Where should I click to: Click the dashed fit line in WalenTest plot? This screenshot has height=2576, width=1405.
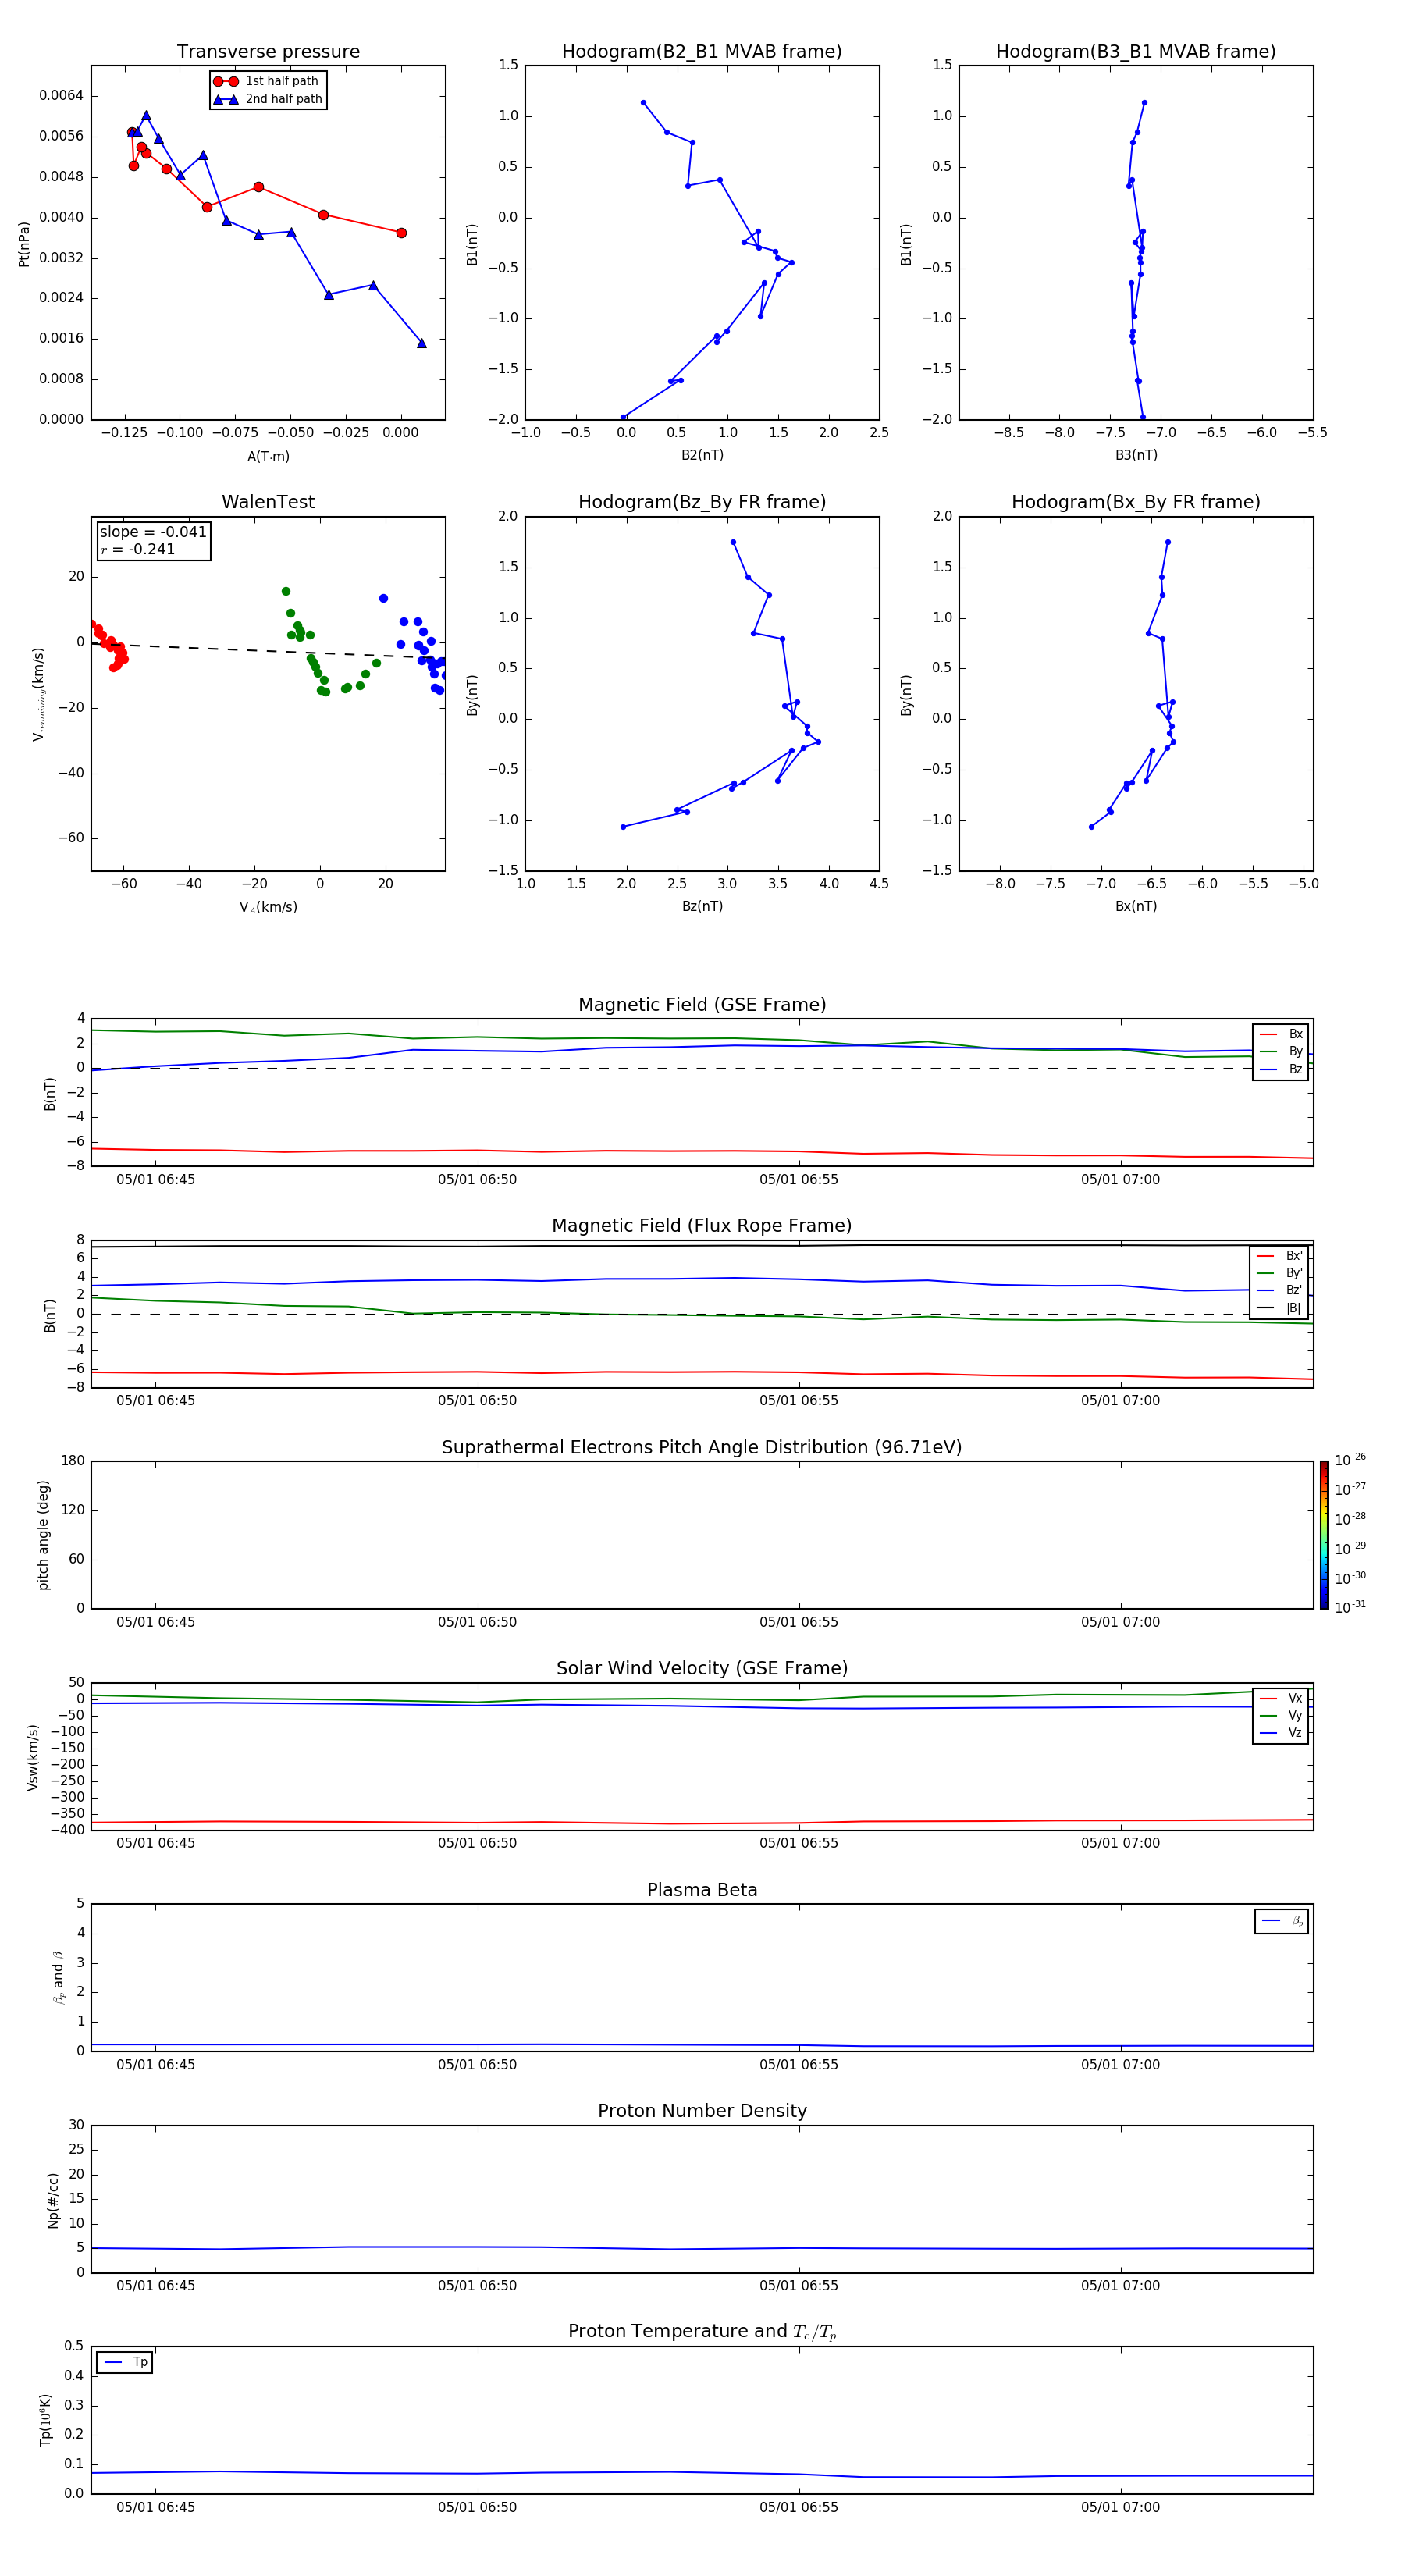tap(268, 650)
